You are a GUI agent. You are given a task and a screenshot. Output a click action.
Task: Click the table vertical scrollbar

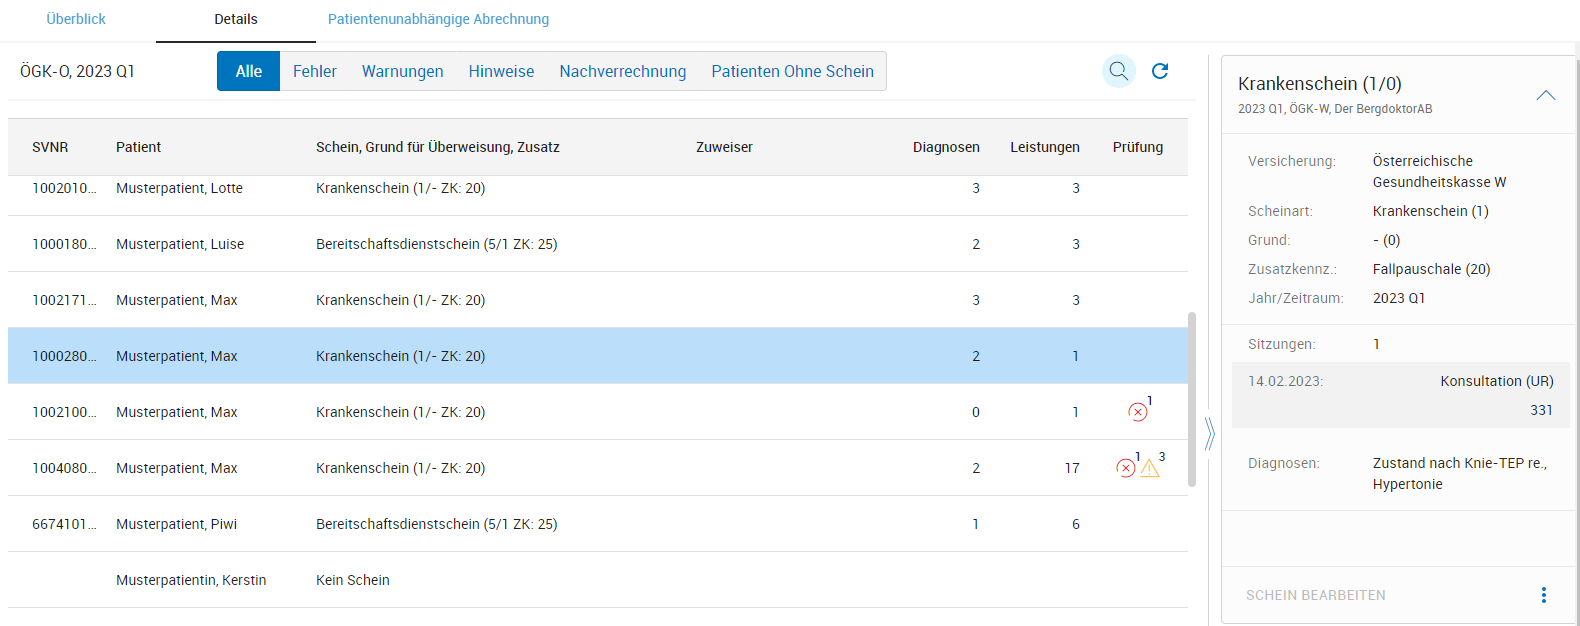1191,400
